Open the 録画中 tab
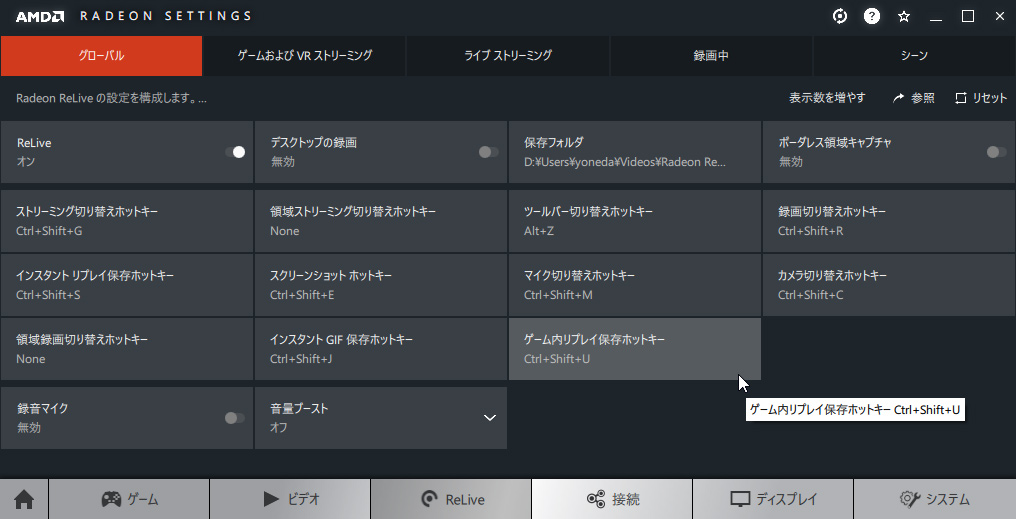Viewport: 1016px width, 519px height. coord(711,56)
